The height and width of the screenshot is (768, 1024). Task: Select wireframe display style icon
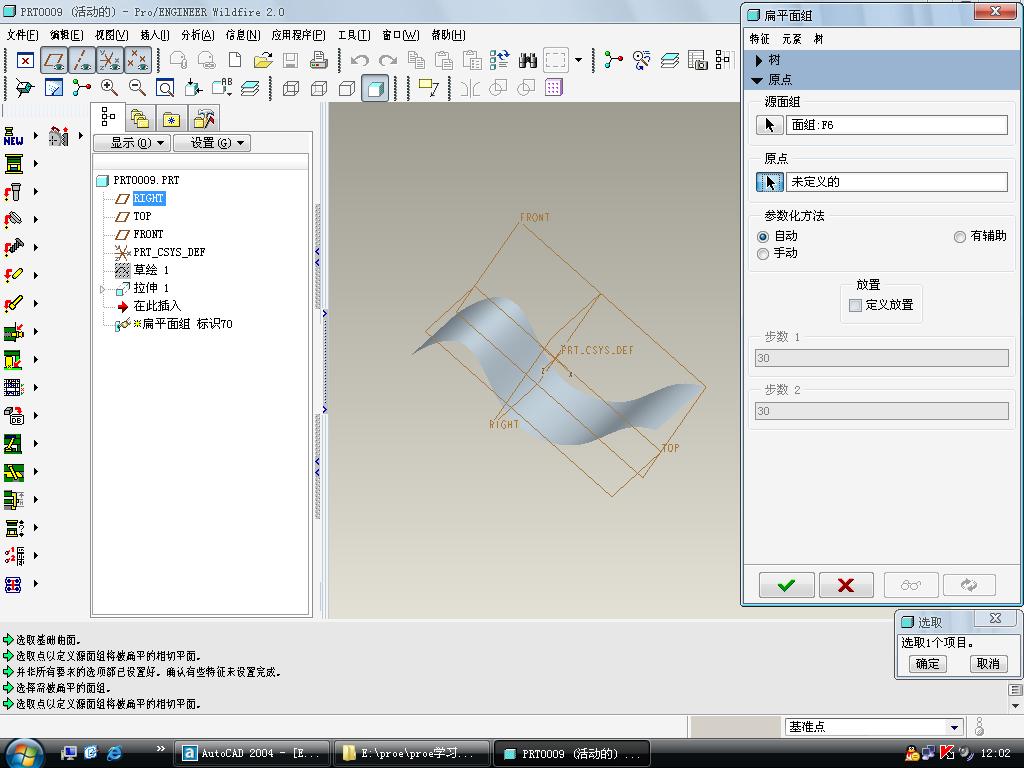[x=291, y=88]
